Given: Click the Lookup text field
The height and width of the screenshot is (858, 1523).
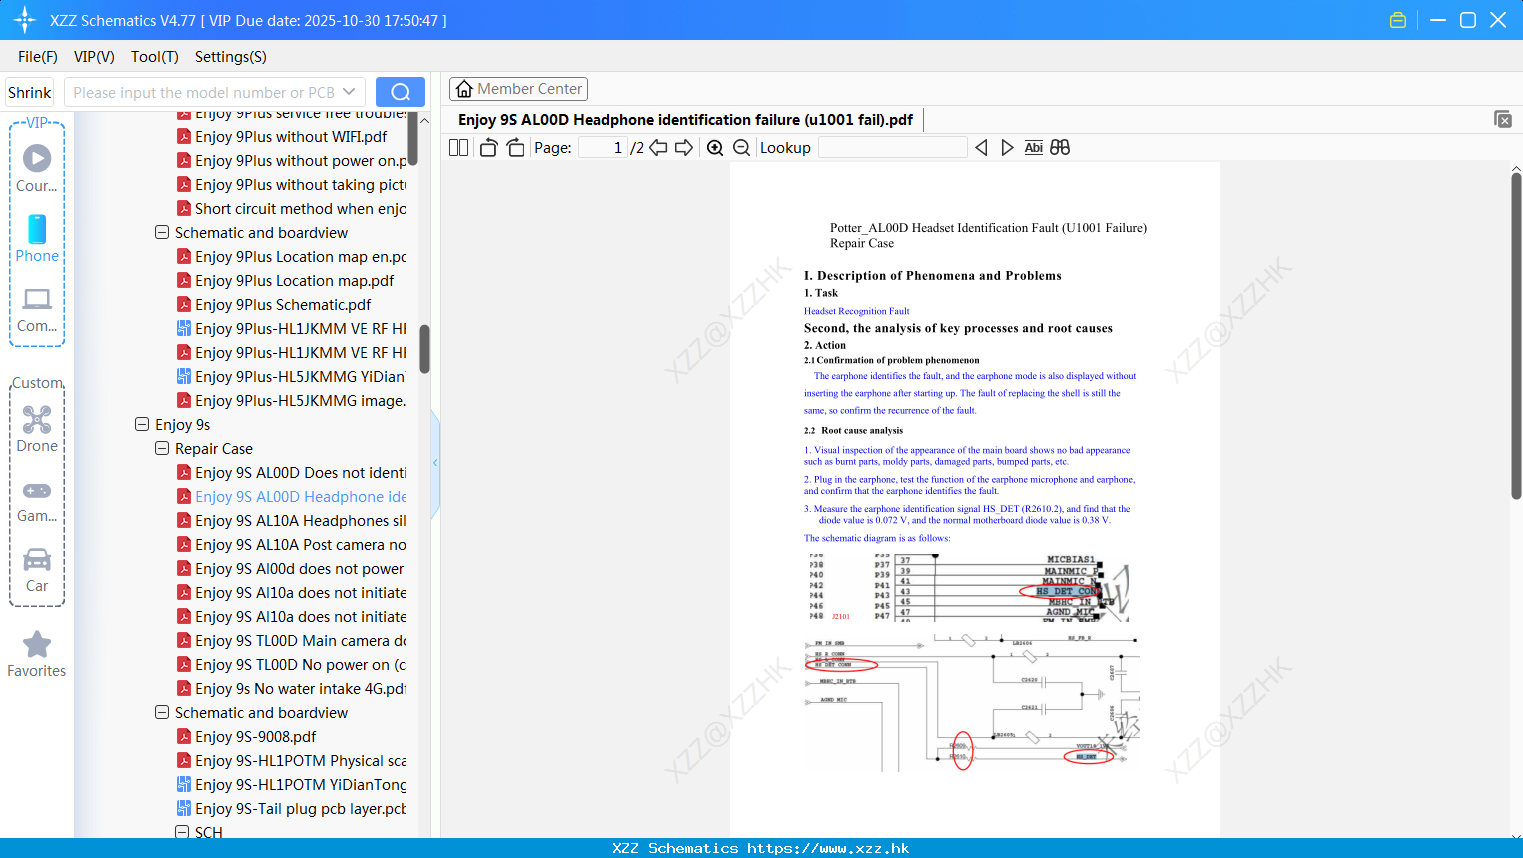Looking at the screenshot, I should pos(892,148).
